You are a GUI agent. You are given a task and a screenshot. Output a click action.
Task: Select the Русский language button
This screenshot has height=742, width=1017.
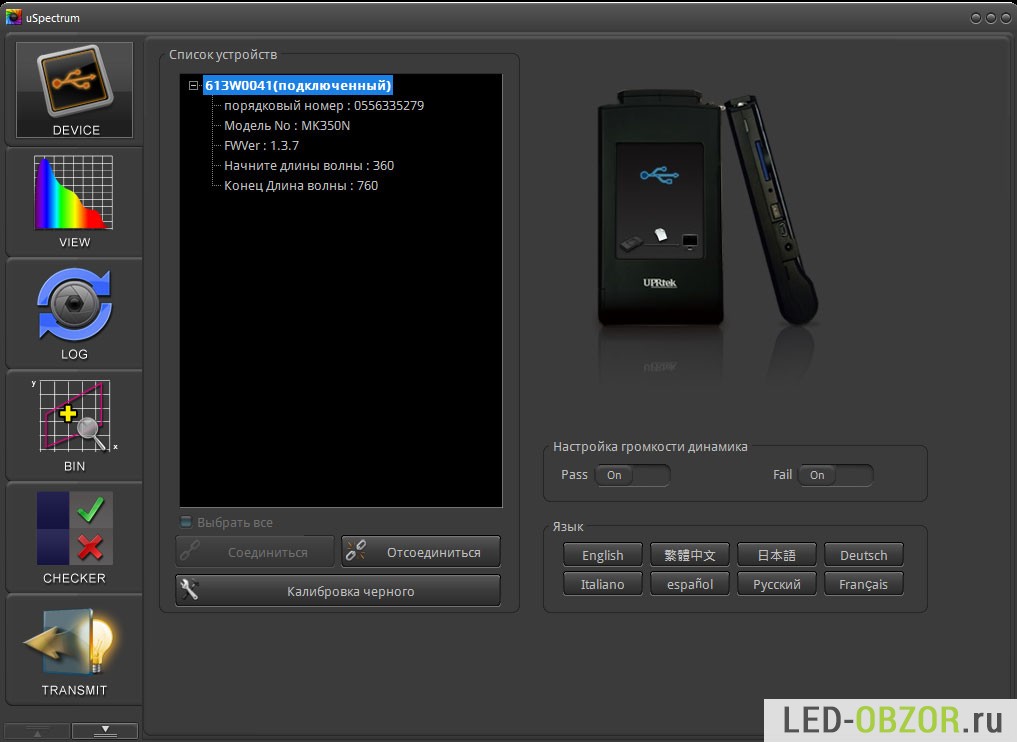[x=776, y=584]
